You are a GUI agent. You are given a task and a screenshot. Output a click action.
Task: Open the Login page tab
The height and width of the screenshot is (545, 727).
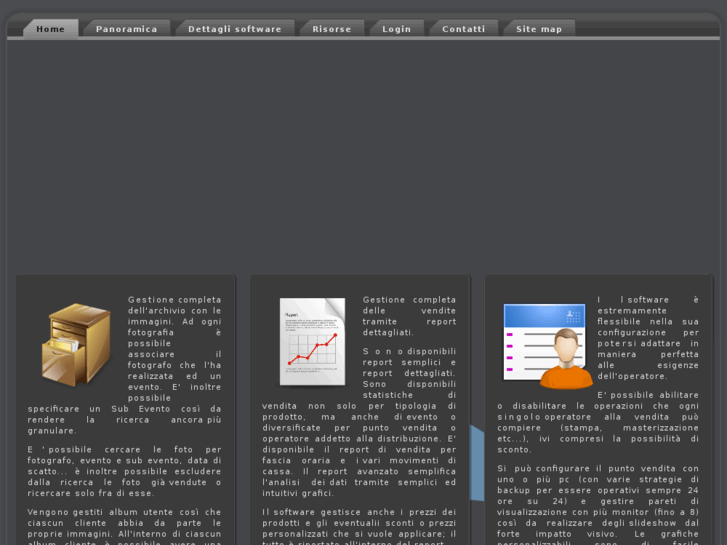pos(396,29)
